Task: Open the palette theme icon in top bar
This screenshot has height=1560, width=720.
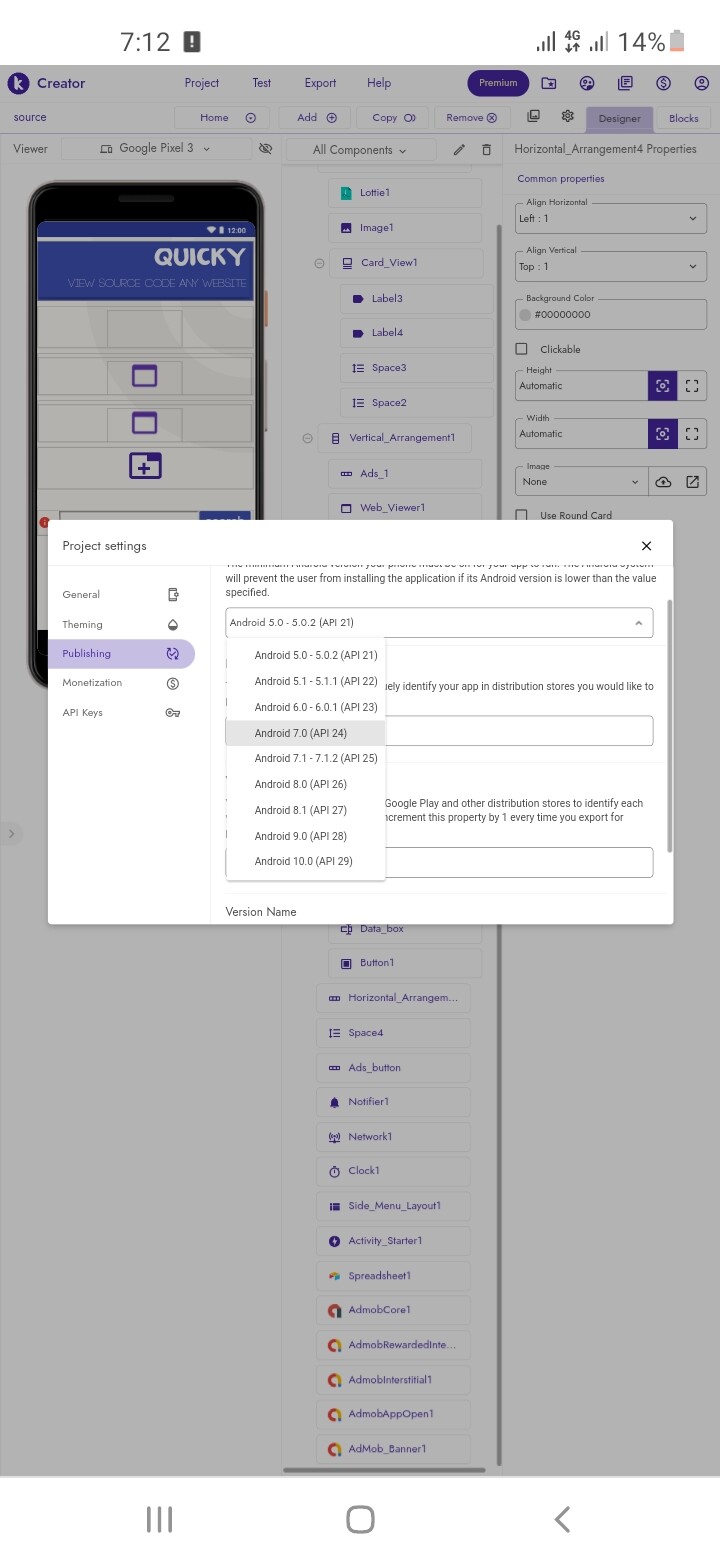Action: point(587,83)
